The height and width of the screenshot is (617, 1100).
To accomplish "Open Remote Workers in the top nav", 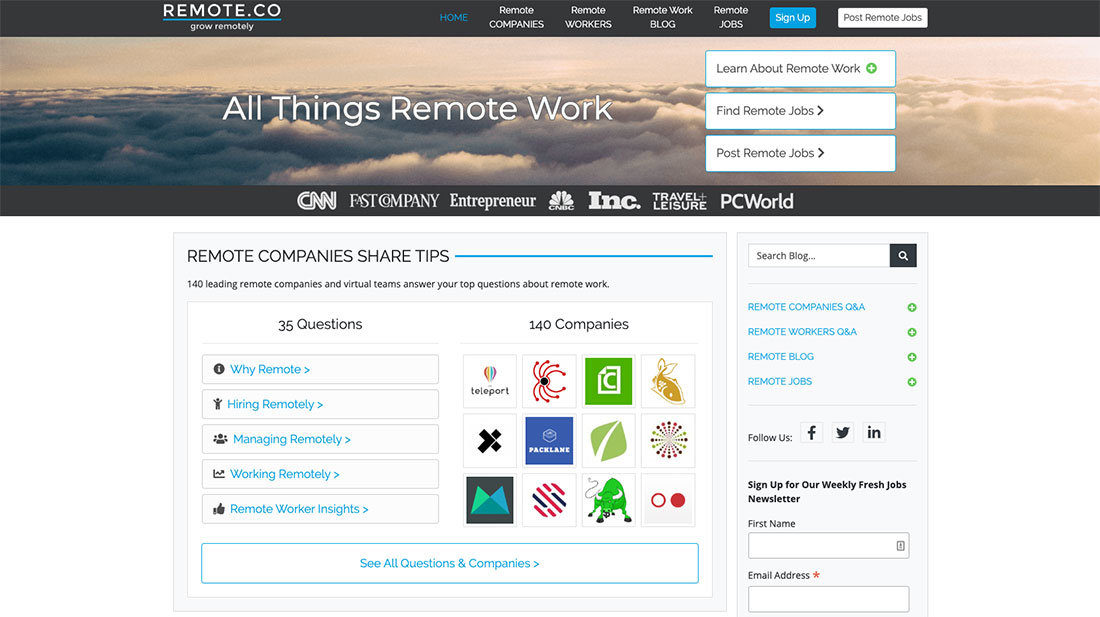I will tap(588, 18).
